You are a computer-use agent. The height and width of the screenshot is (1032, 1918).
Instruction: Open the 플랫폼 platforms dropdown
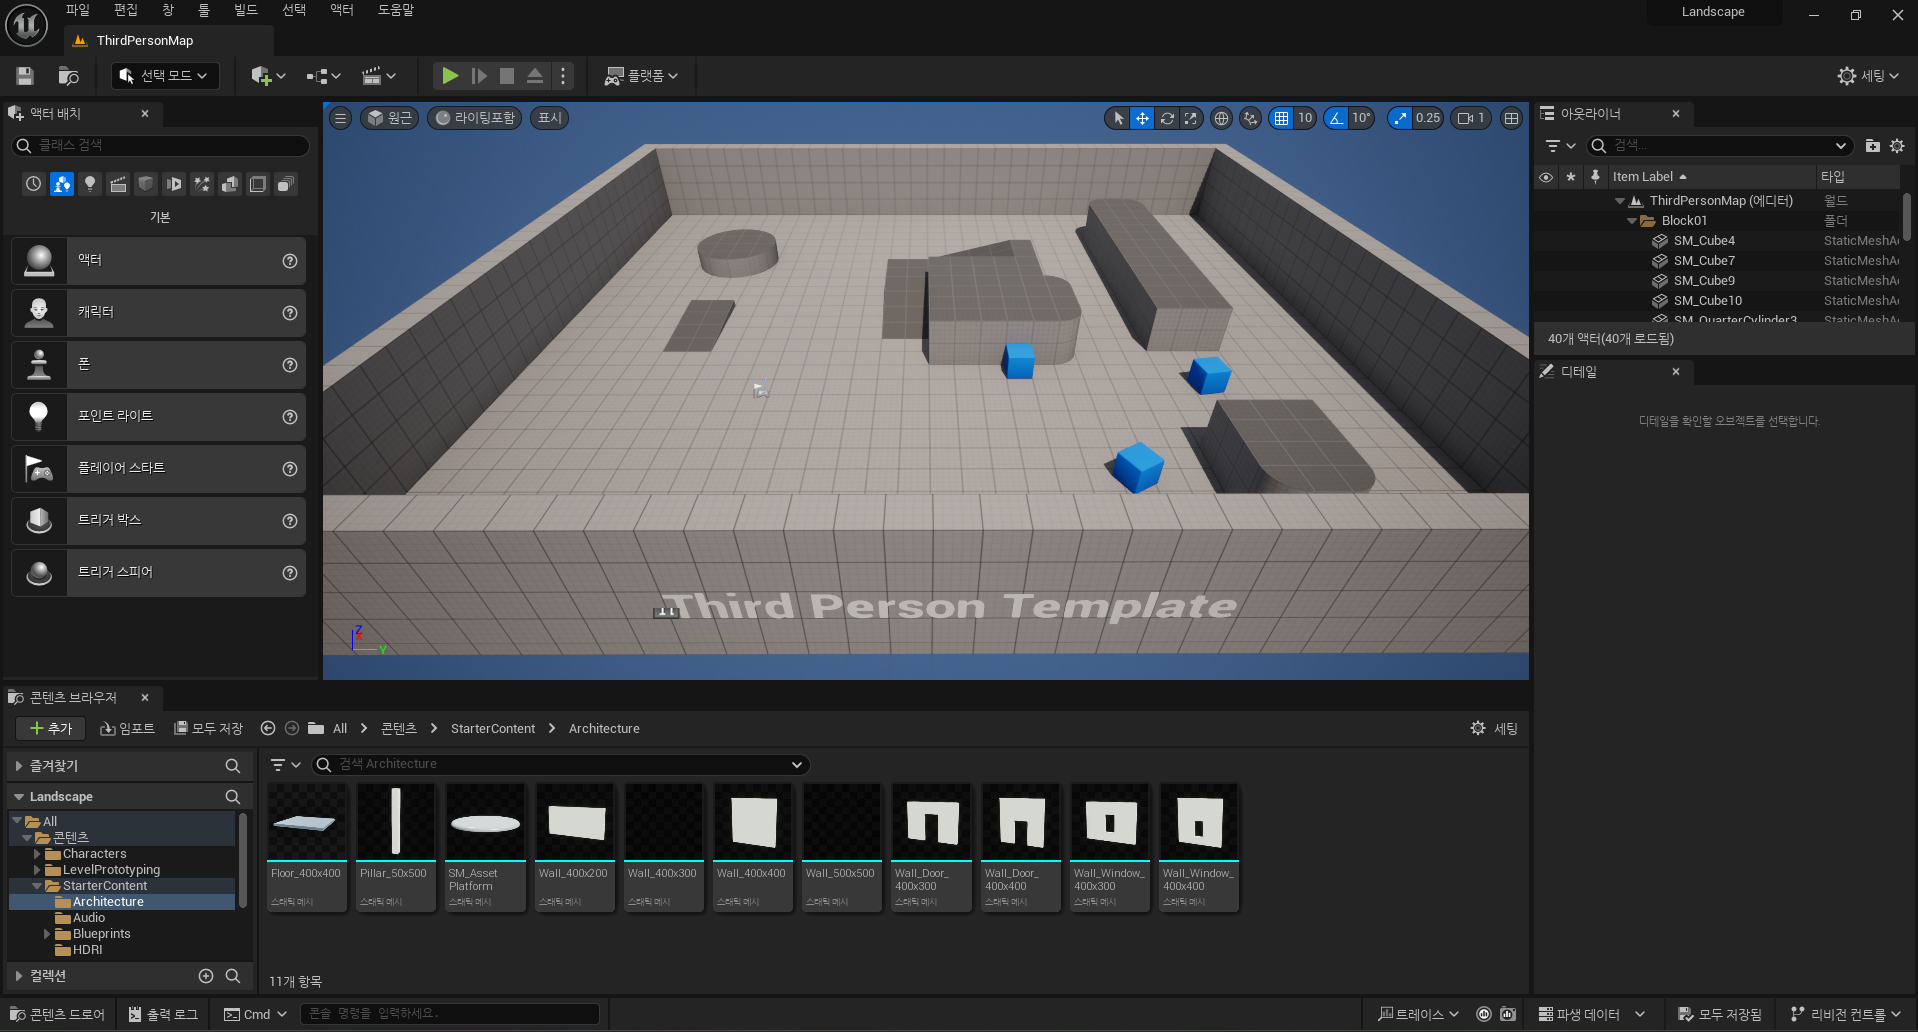click(x=641, y=76)
